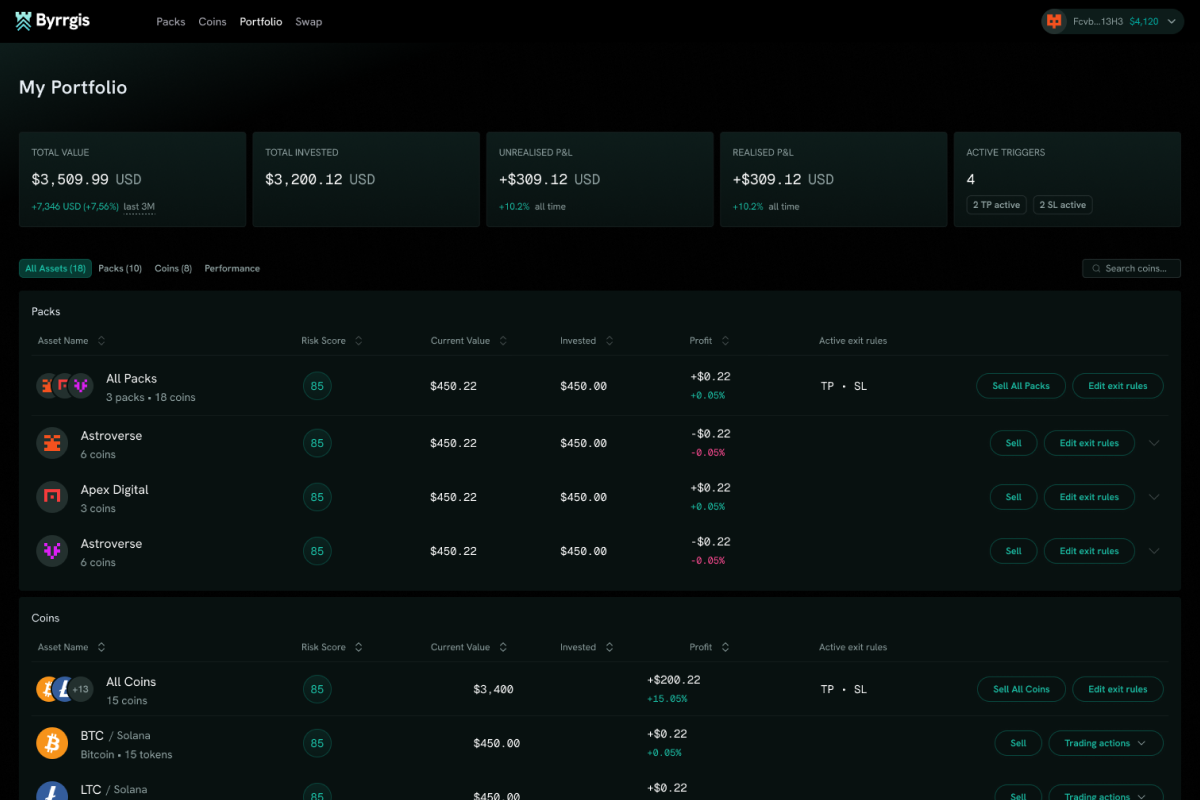Open the wallet account dropdown chevron
The image size is (1200, 800).
pos(1174,21)
